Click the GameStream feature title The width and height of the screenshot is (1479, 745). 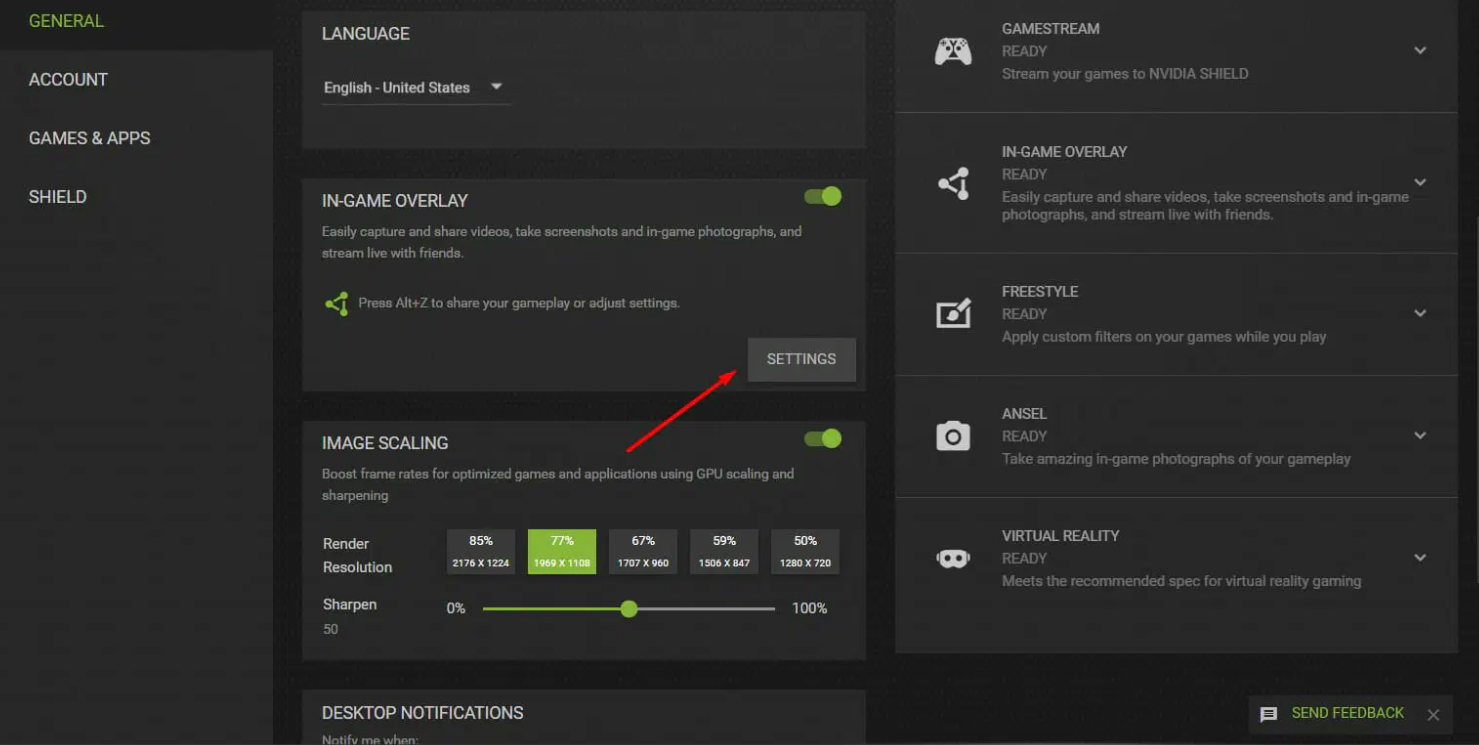click(x=1051, y=29)
